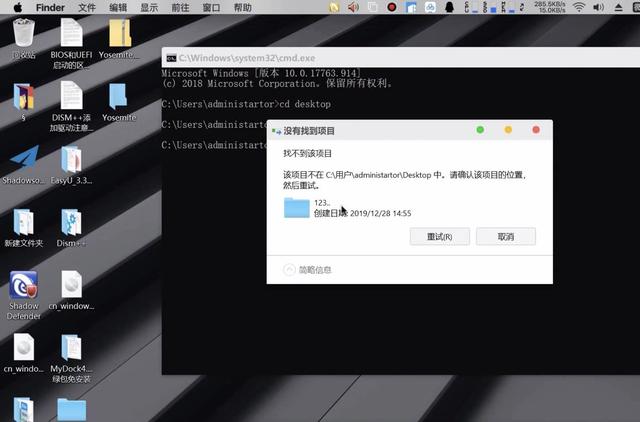Screen dimensions: 640x422
Task: Open the Finder menu
Action: 50,7
